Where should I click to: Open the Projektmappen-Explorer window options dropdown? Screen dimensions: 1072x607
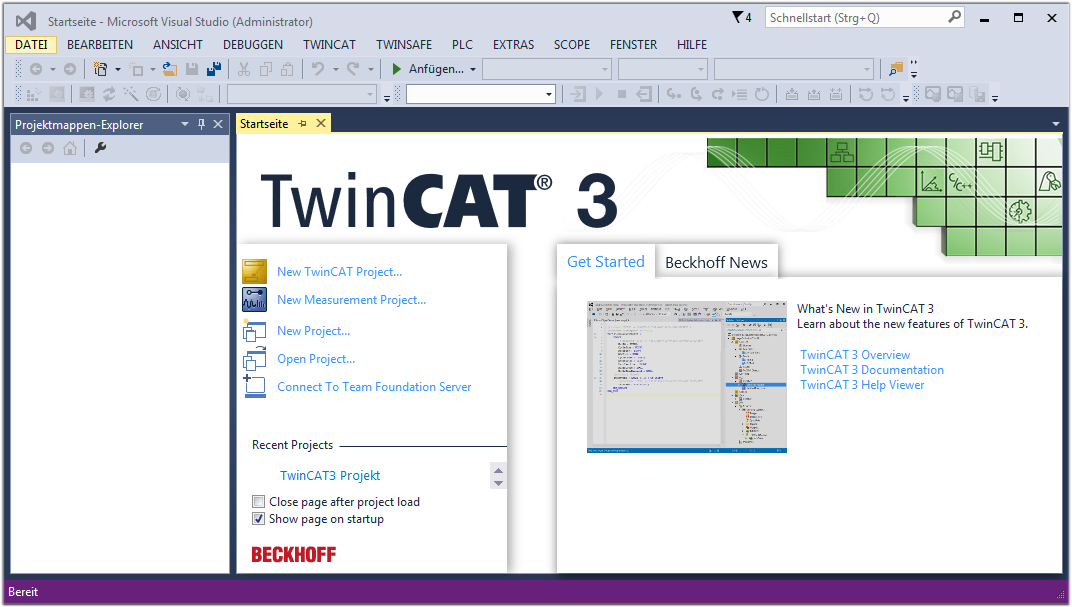click(184, 124)
